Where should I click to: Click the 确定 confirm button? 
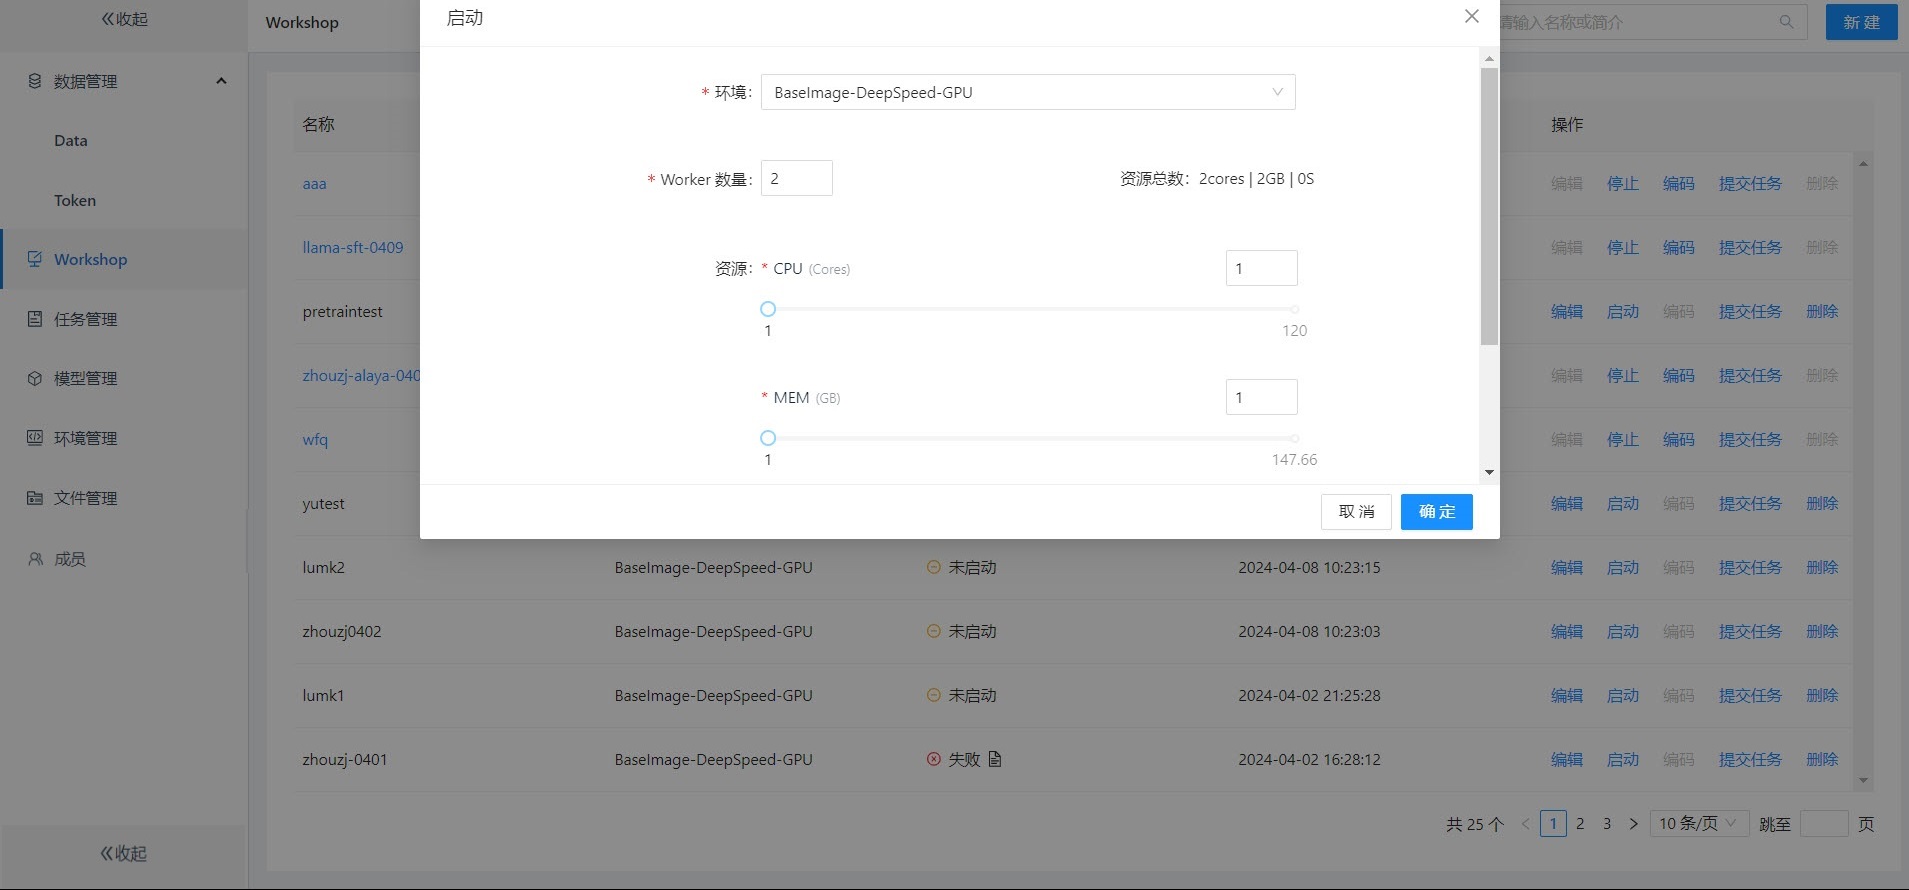[1436, 512]
